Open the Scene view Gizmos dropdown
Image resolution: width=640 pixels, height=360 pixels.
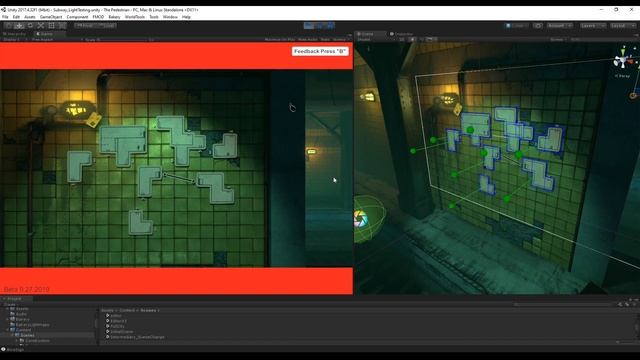coord(558,40)
